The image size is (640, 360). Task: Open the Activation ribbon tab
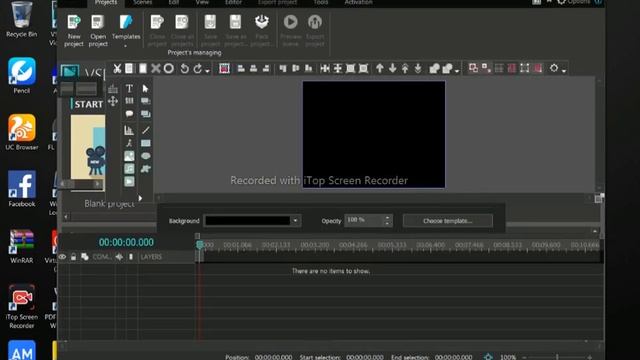358,2
